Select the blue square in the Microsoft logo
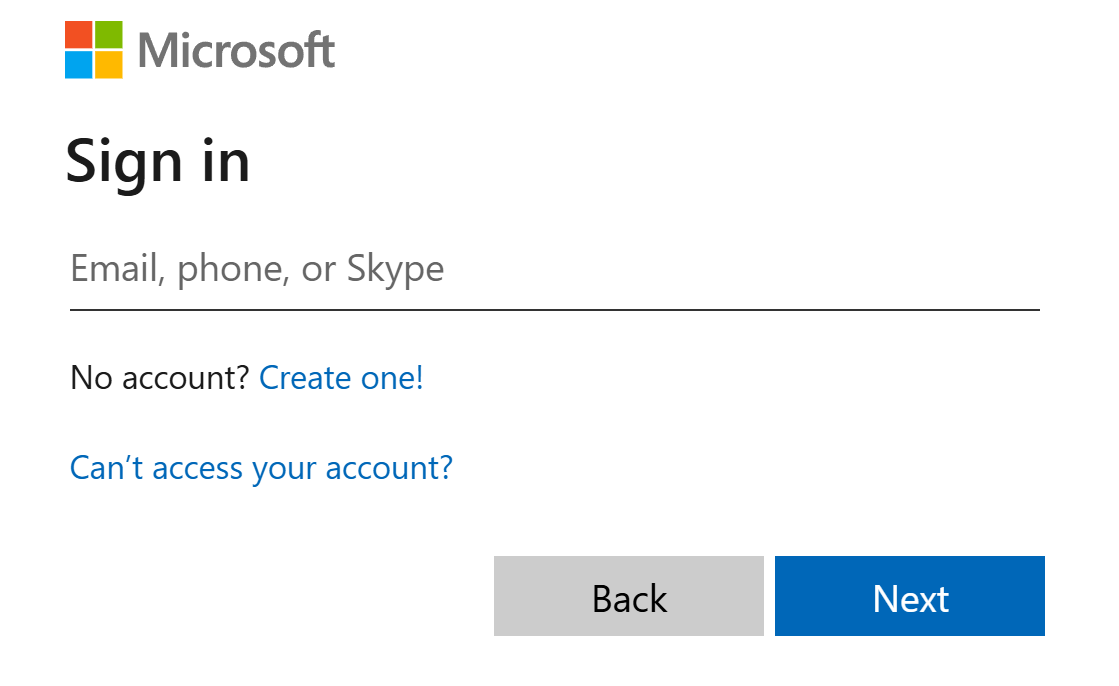The width and height of the screenshot is (1119, 686). (x=78, y=63)
